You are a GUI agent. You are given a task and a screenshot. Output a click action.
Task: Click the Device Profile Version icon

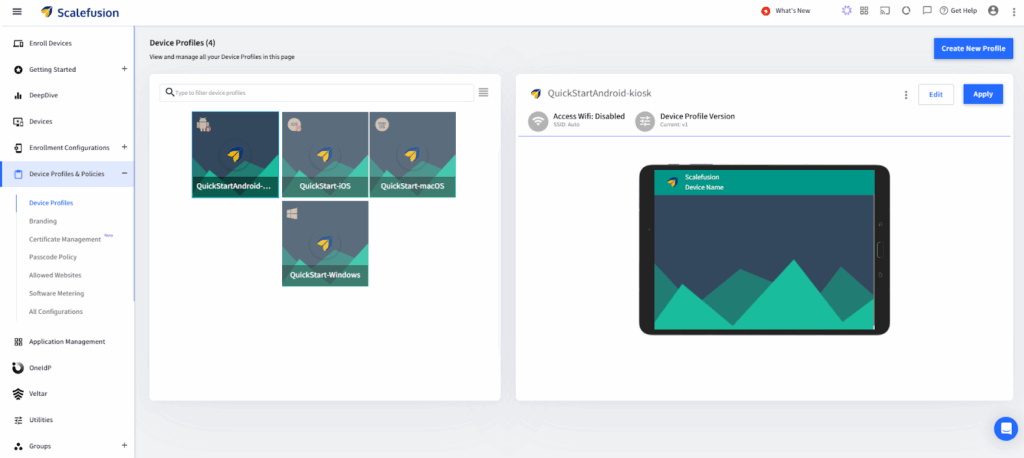tap(645, 121)
